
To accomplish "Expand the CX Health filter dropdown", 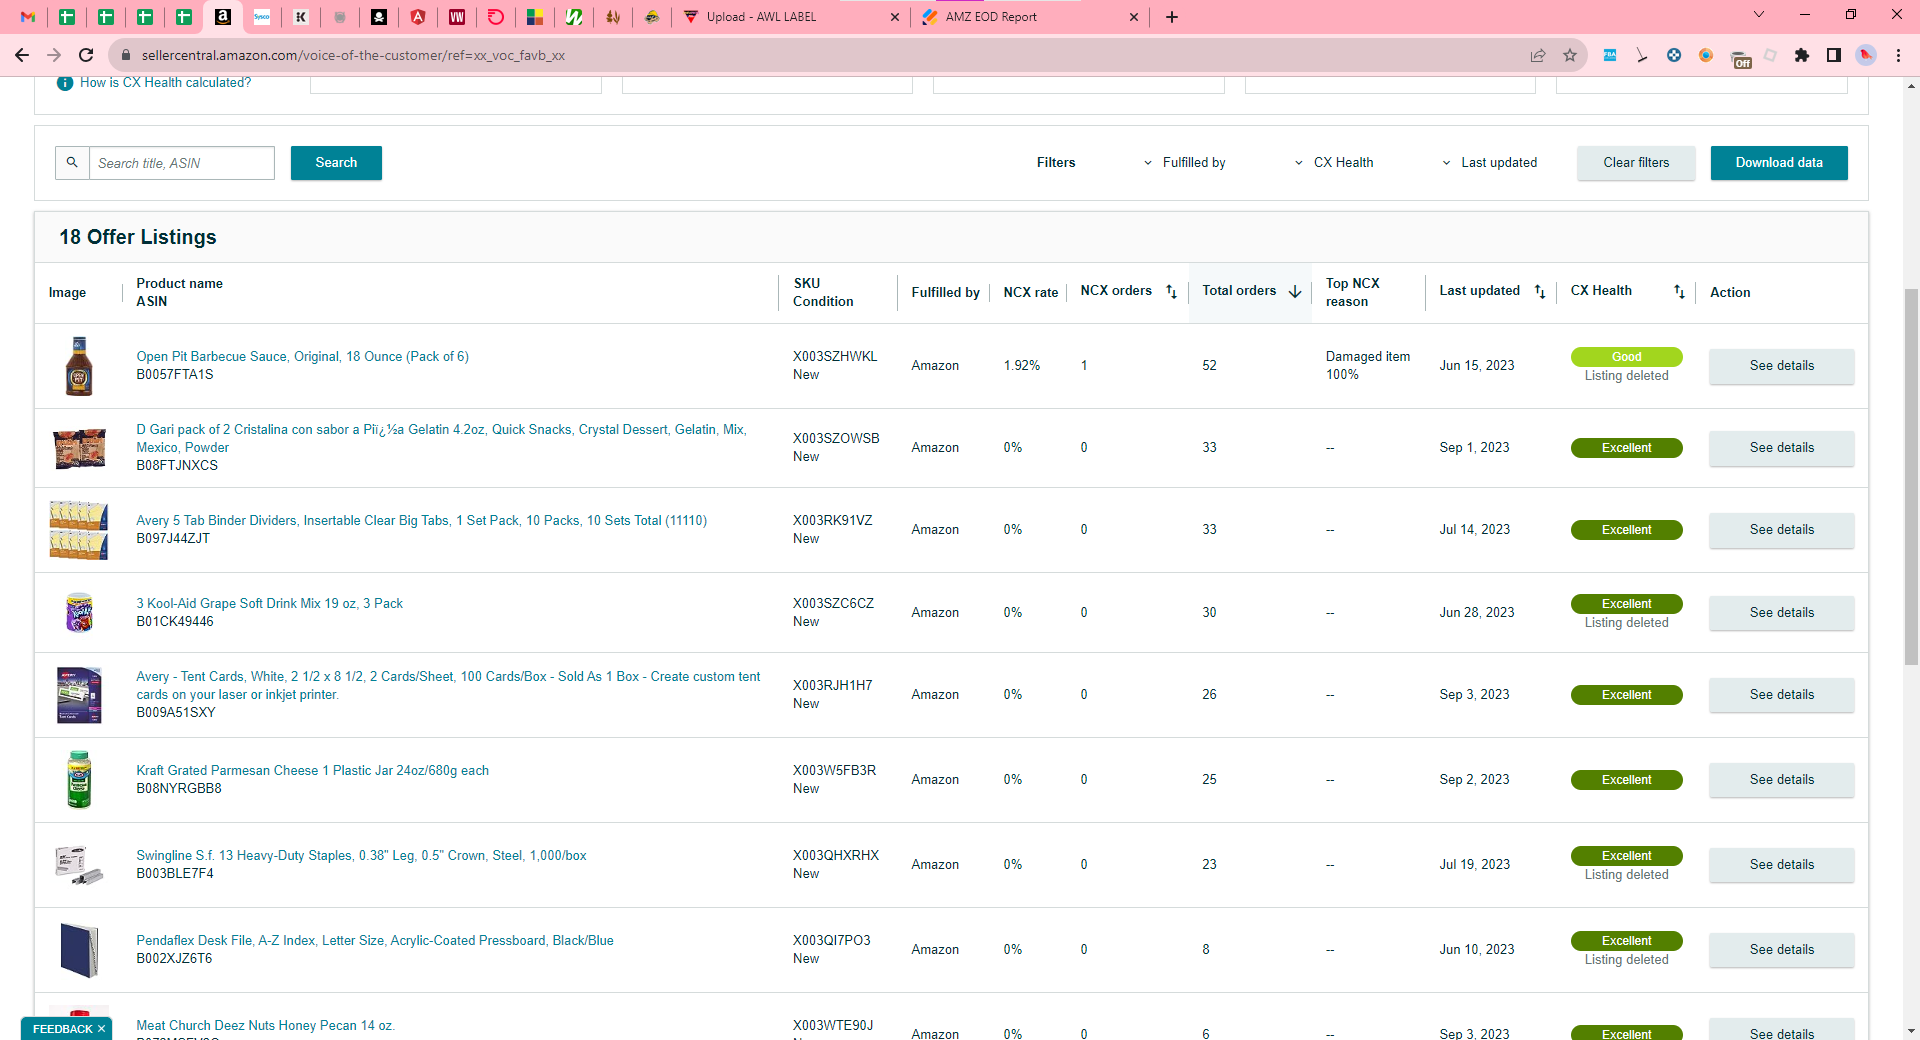I will point(1334,163).
